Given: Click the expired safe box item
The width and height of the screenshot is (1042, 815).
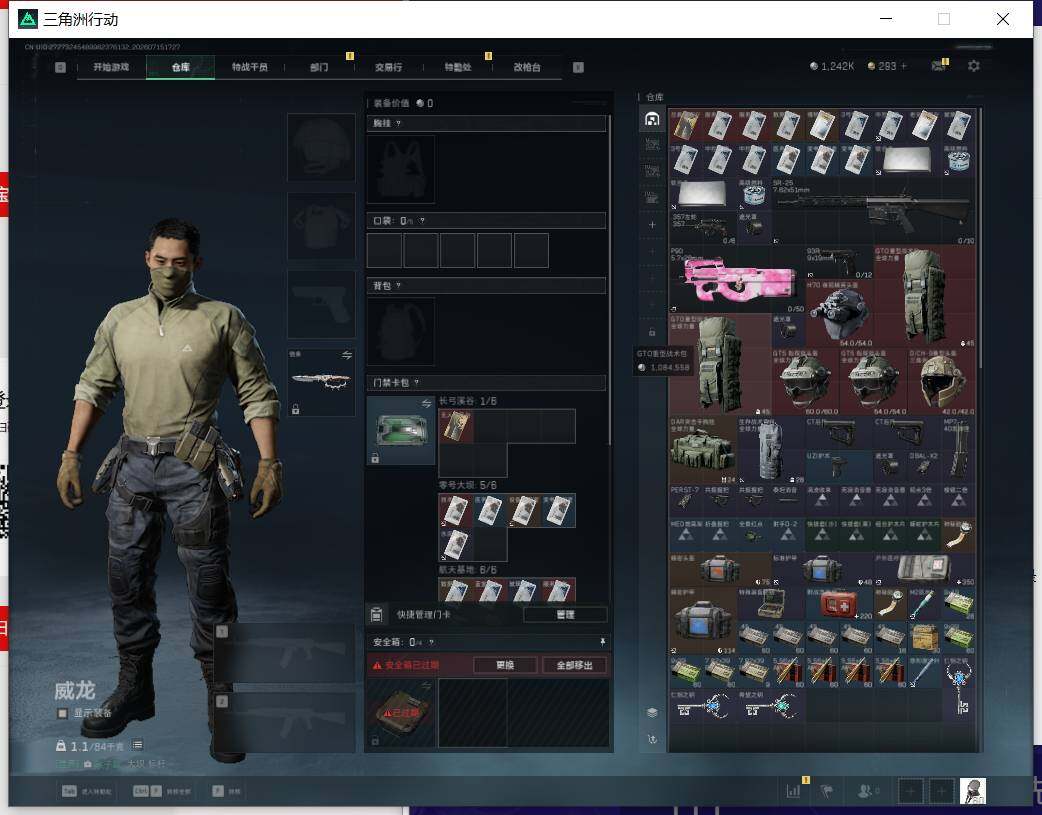Looking at the screenshot, I should [x=401, y=713].
